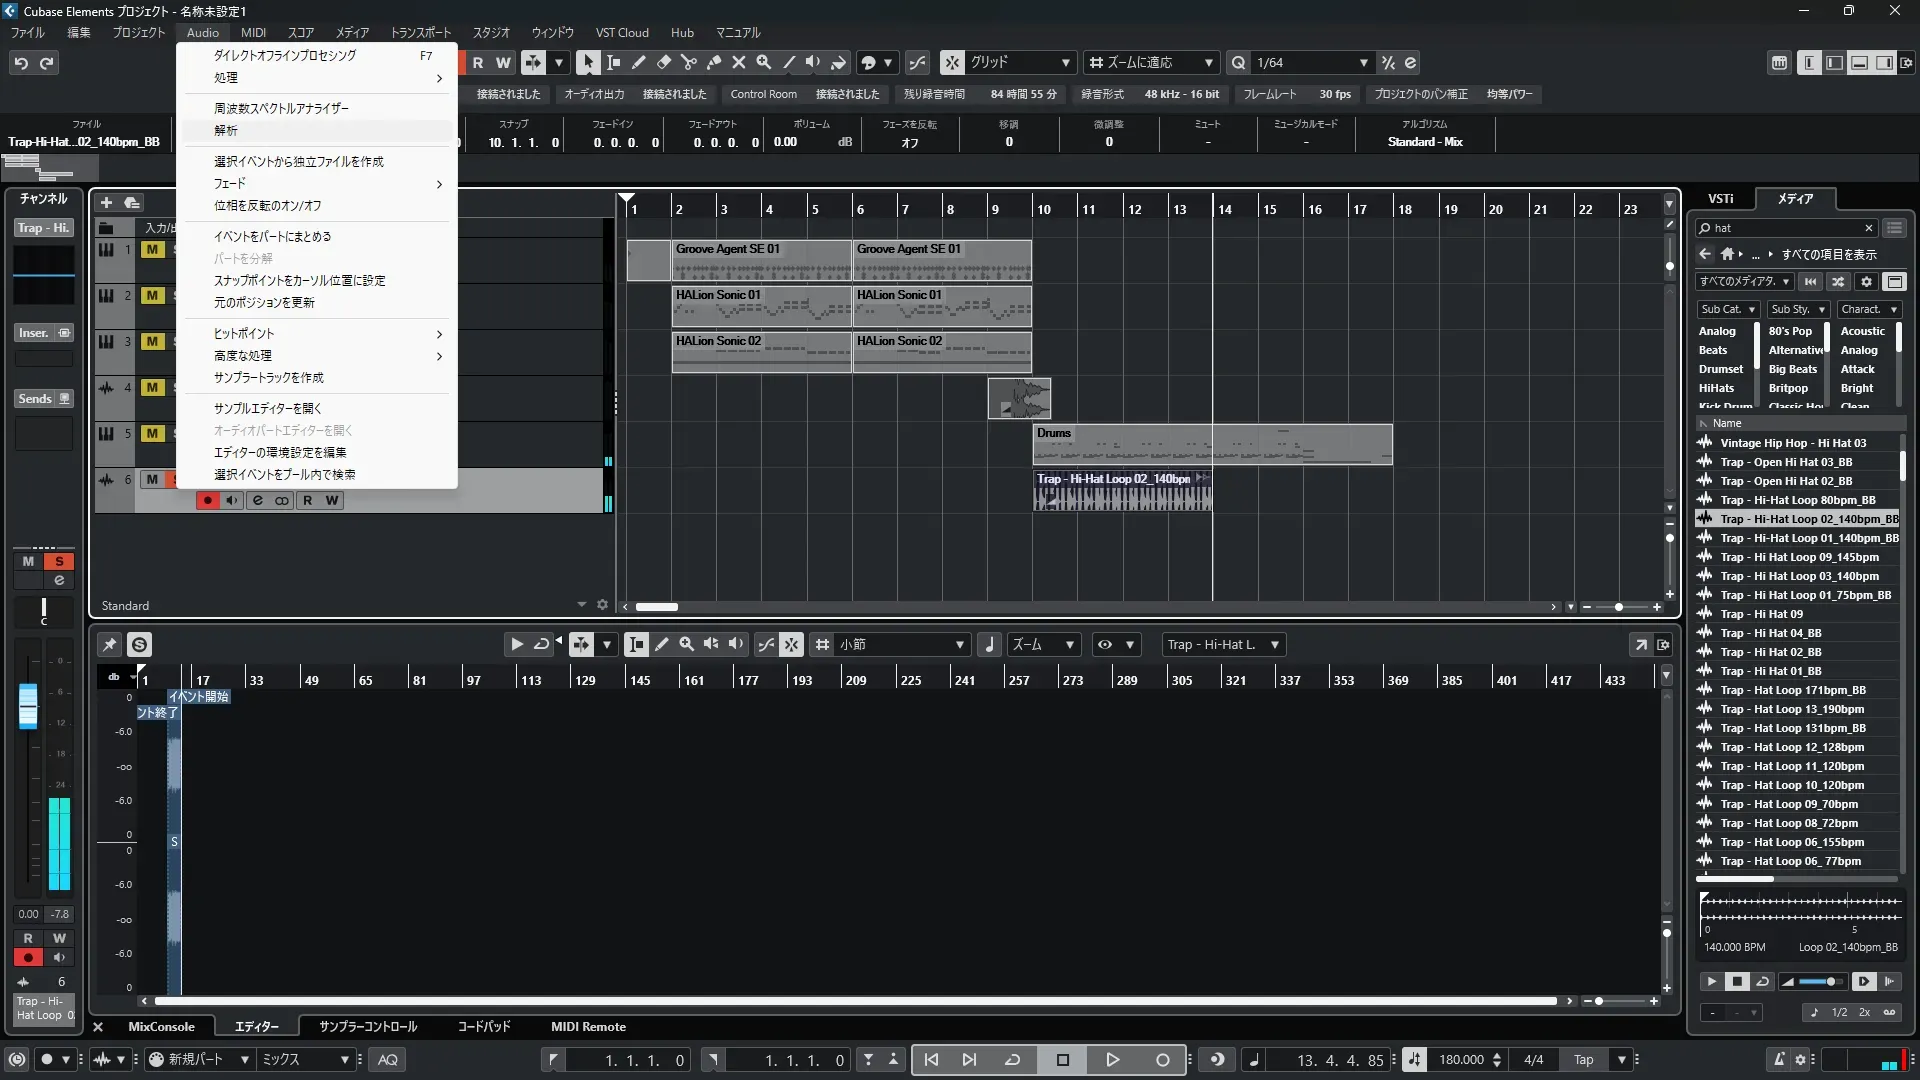The width and height of the screenshot is (1920, 1080).
Task: Click the Draw pencil tool
Action: coord(638,62)
